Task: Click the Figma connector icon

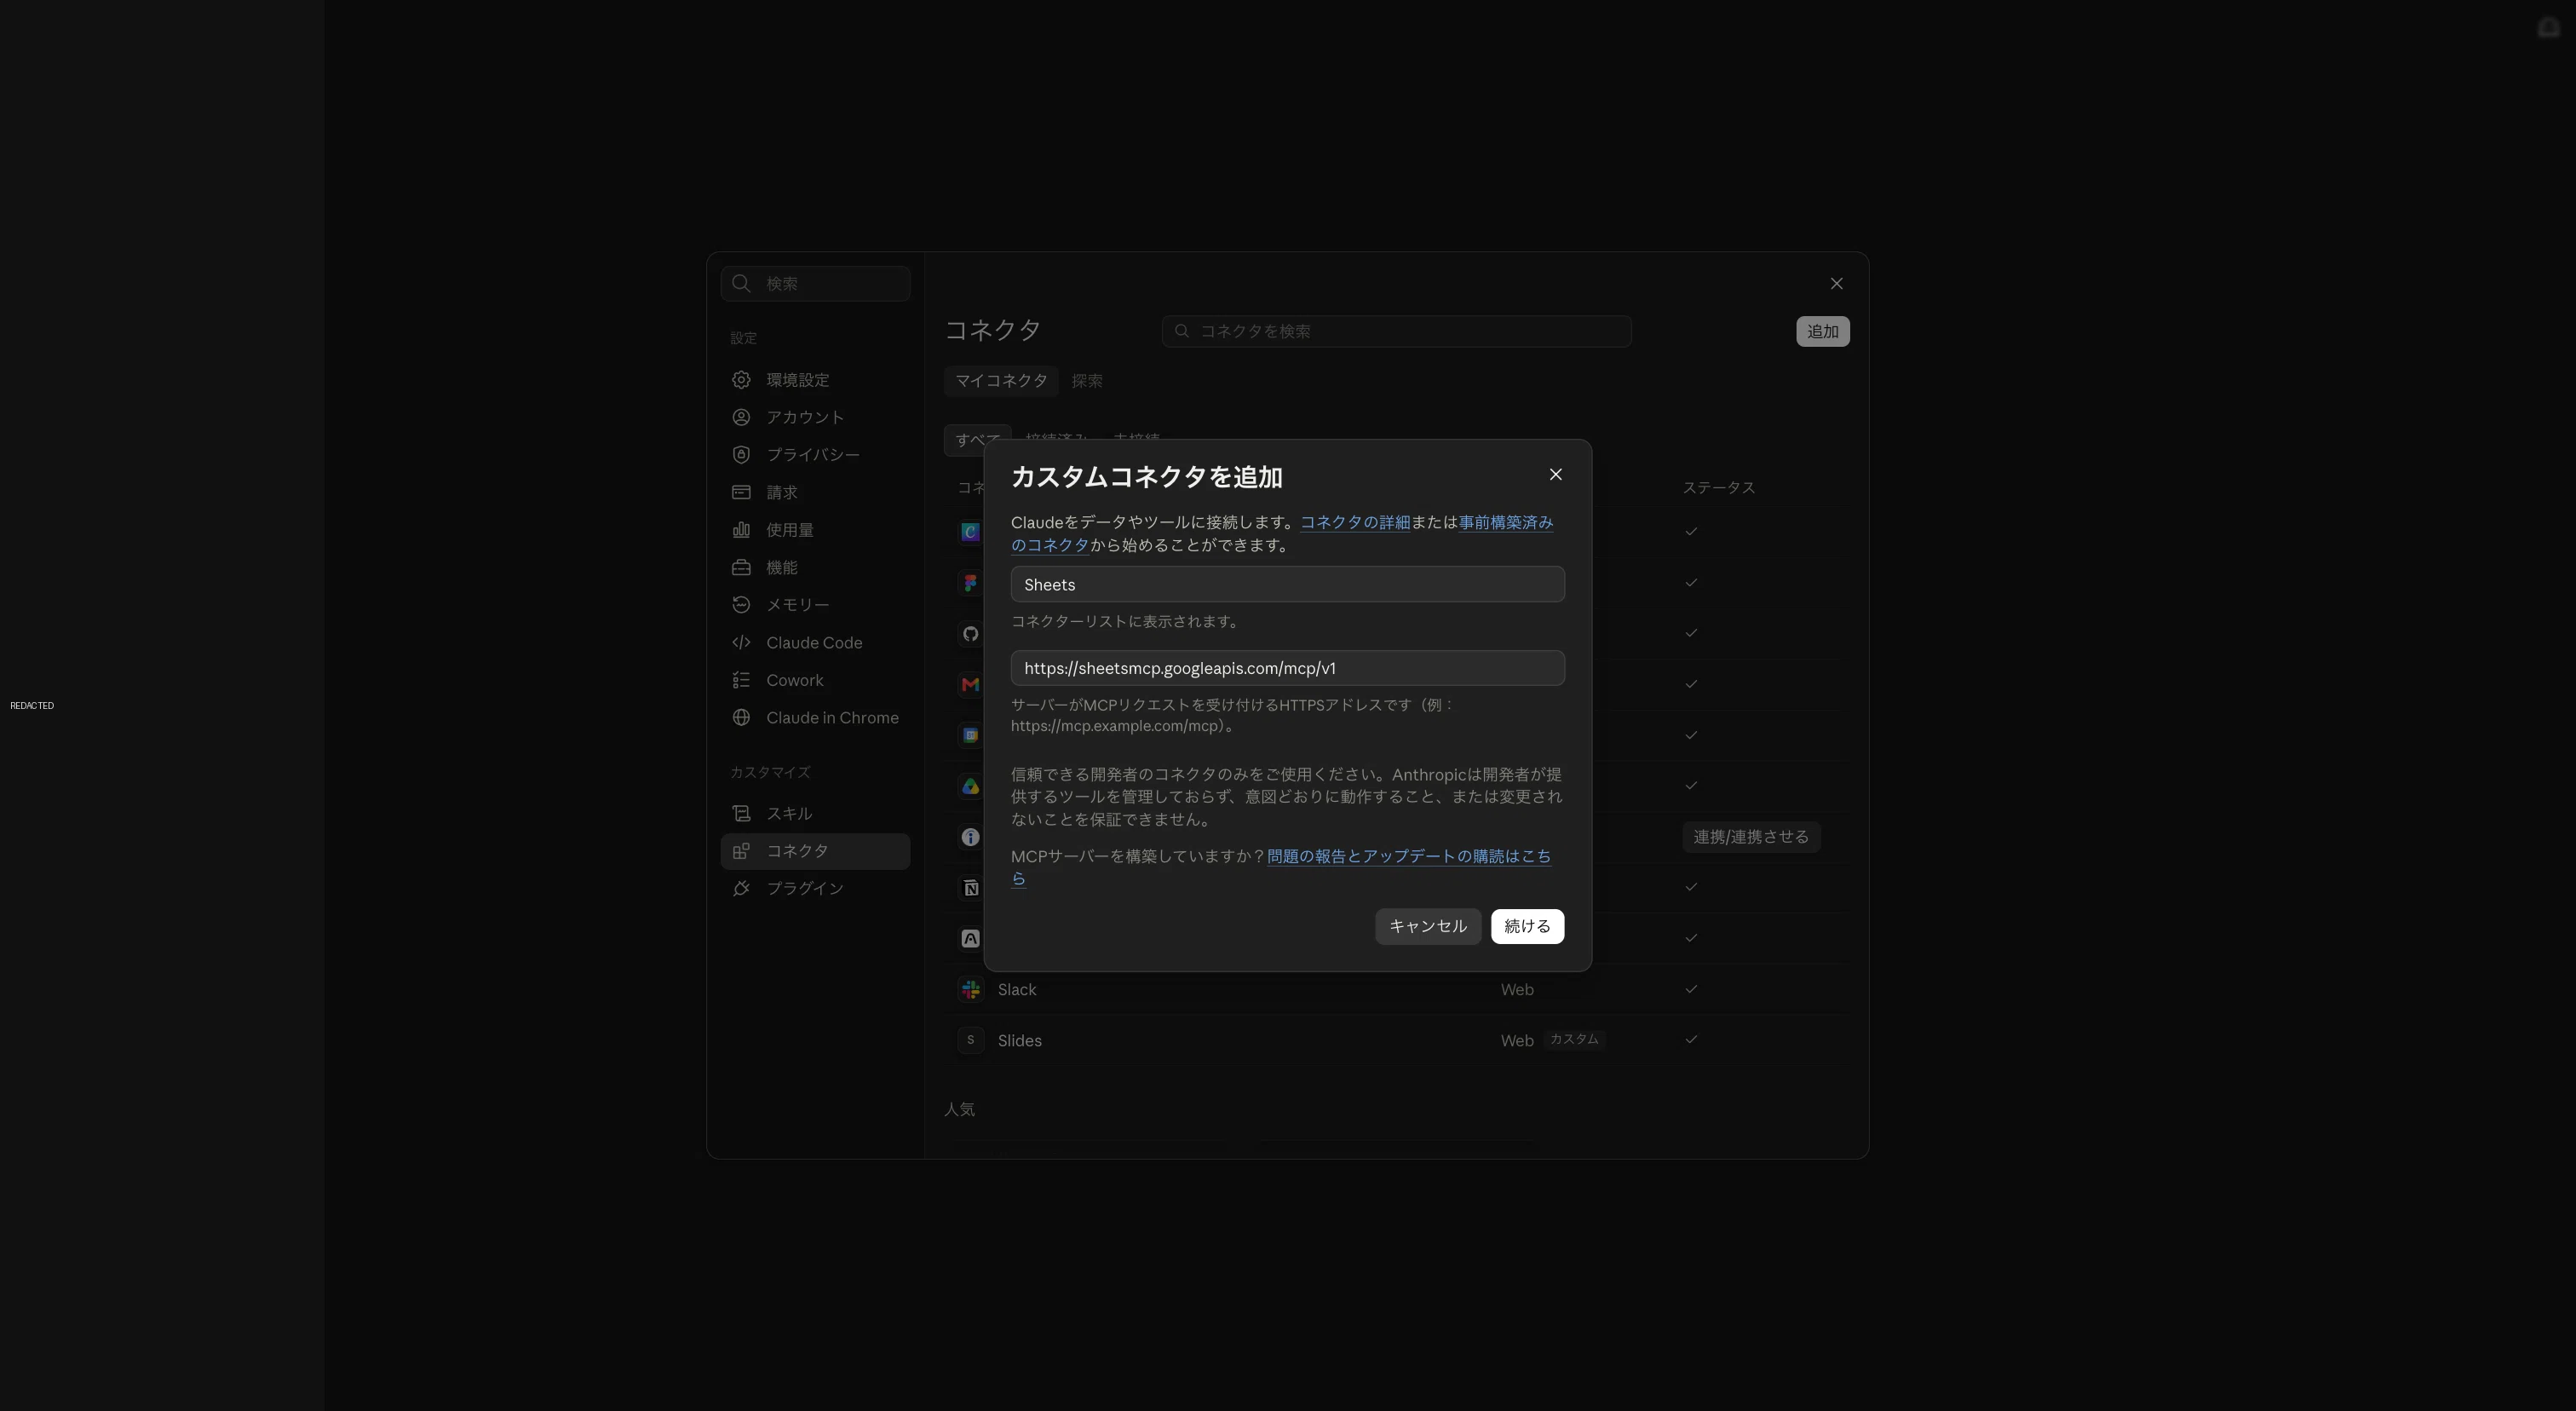Action: 970,583
